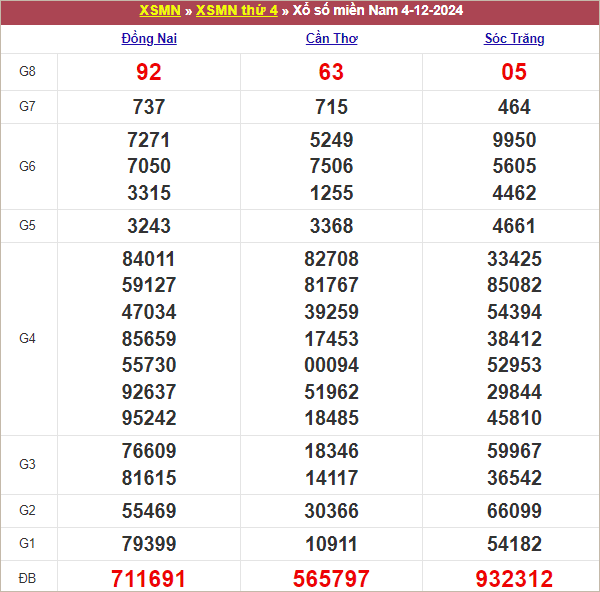
Task: Click the ĐB row label
Action: click(x=28, y=578)
